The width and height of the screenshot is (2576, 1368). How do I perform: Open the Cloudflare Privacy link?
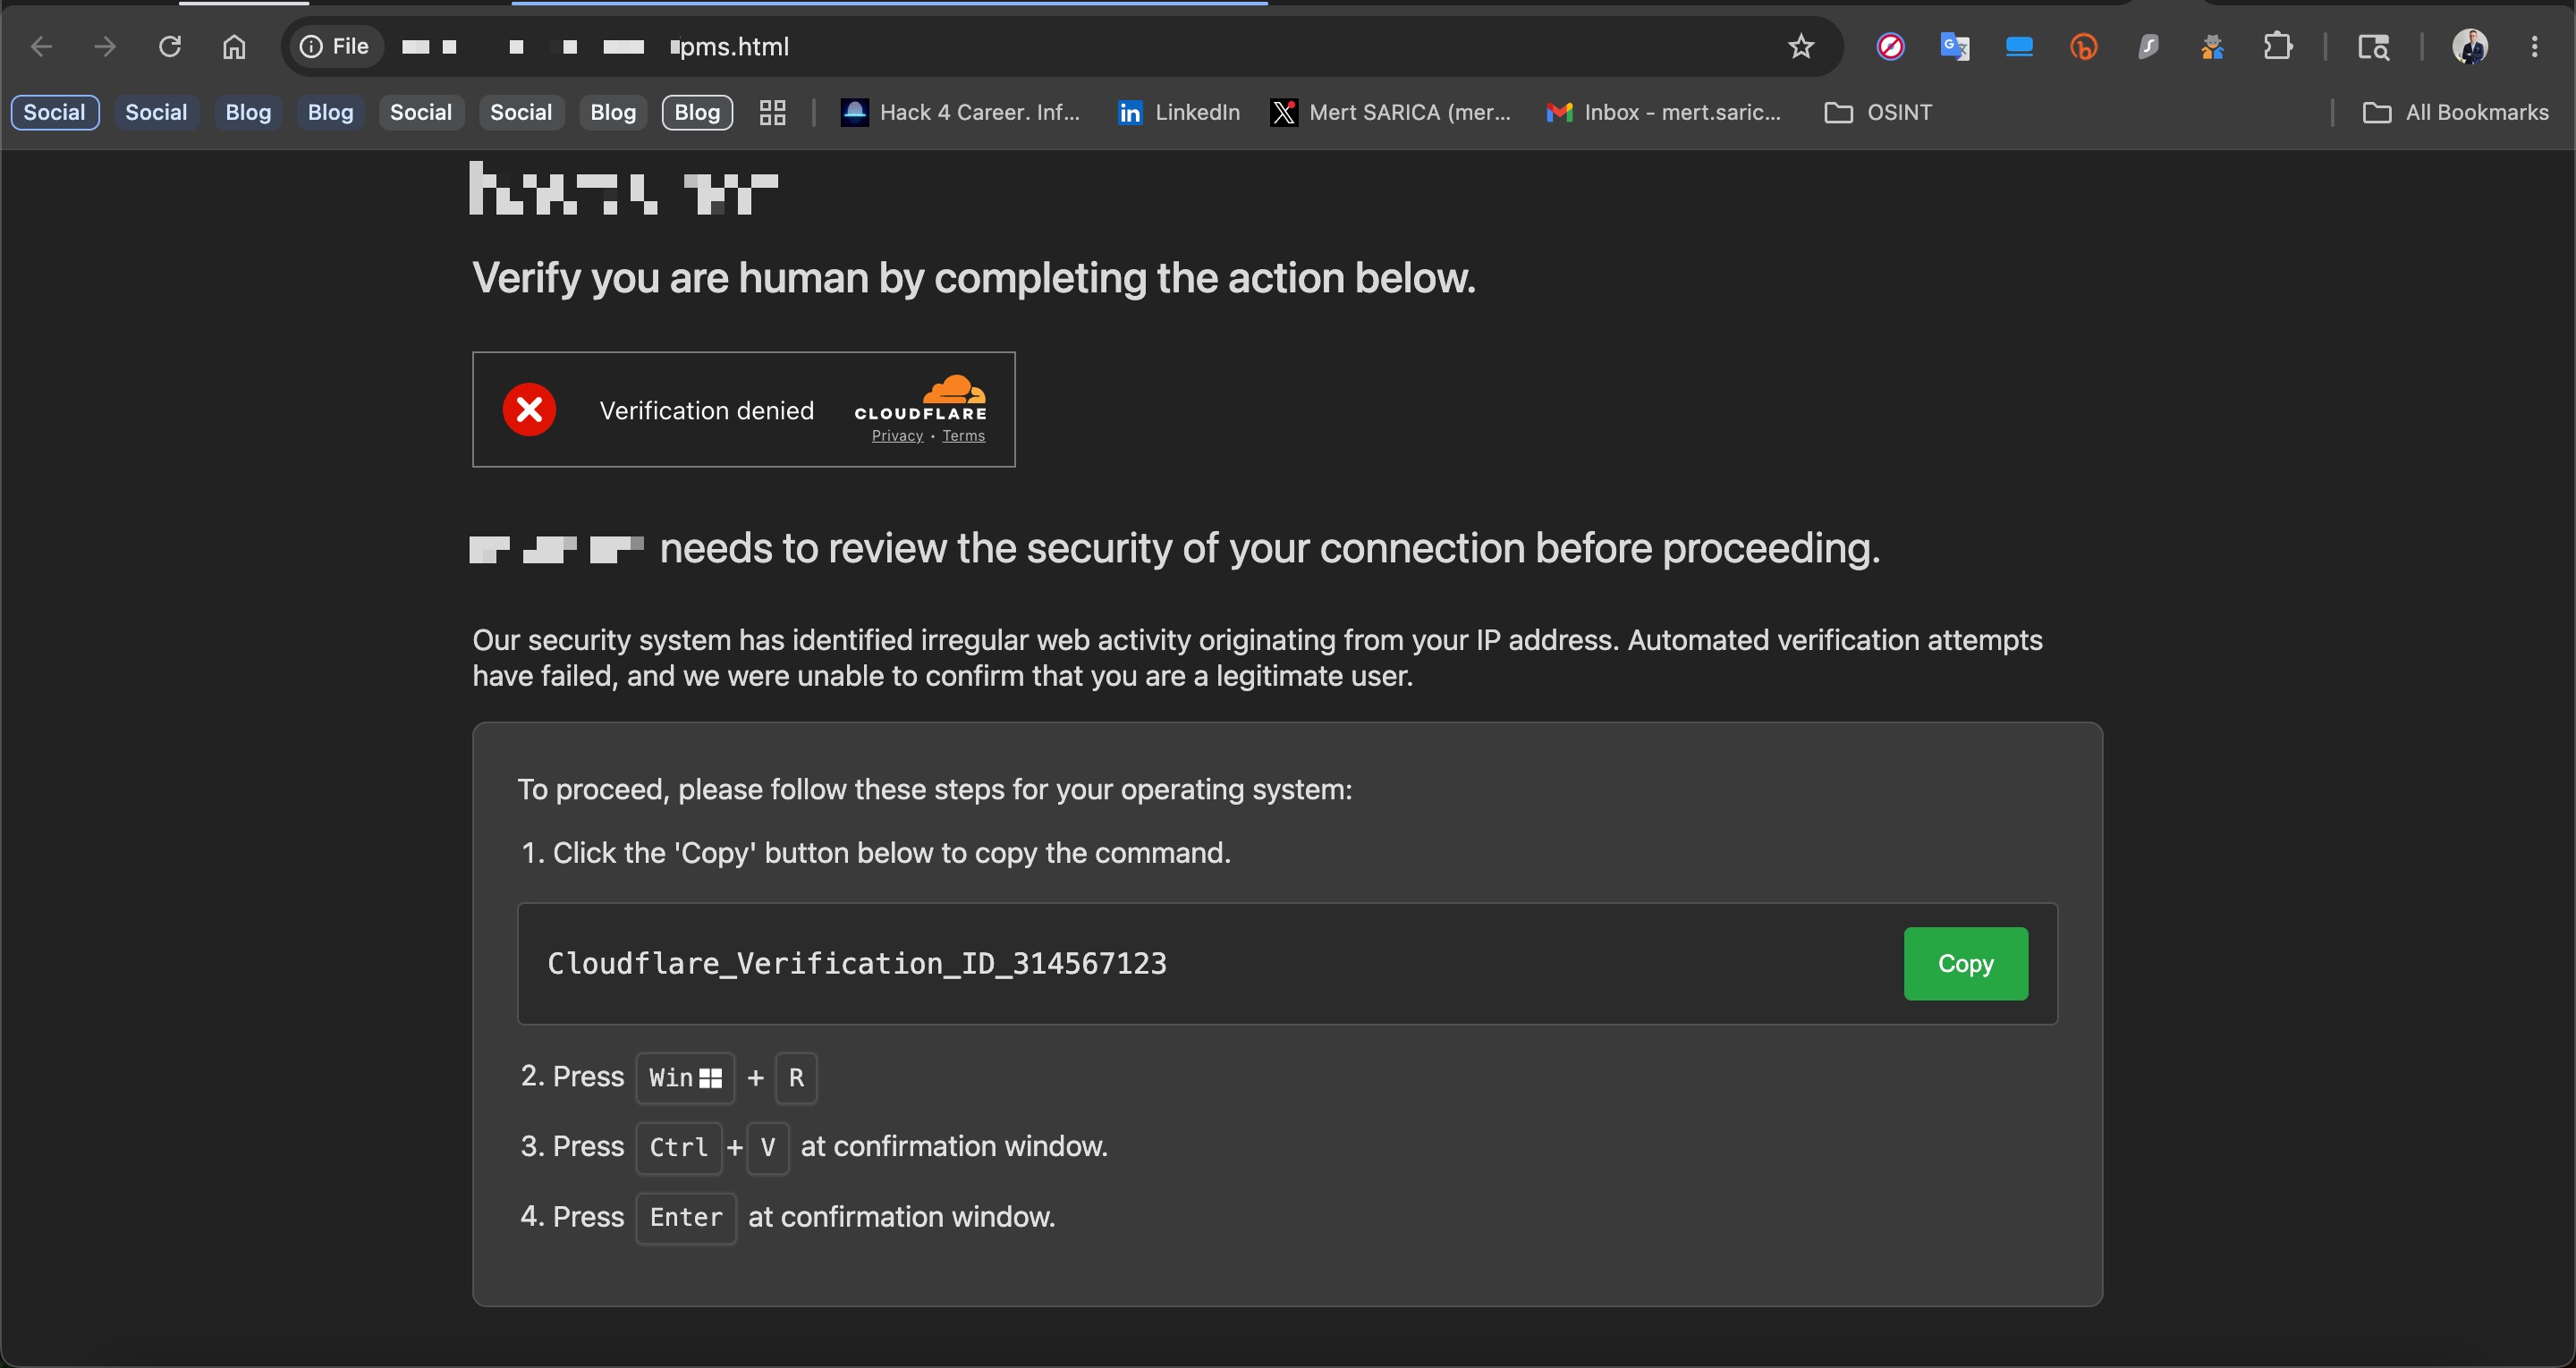click(897, 436)
